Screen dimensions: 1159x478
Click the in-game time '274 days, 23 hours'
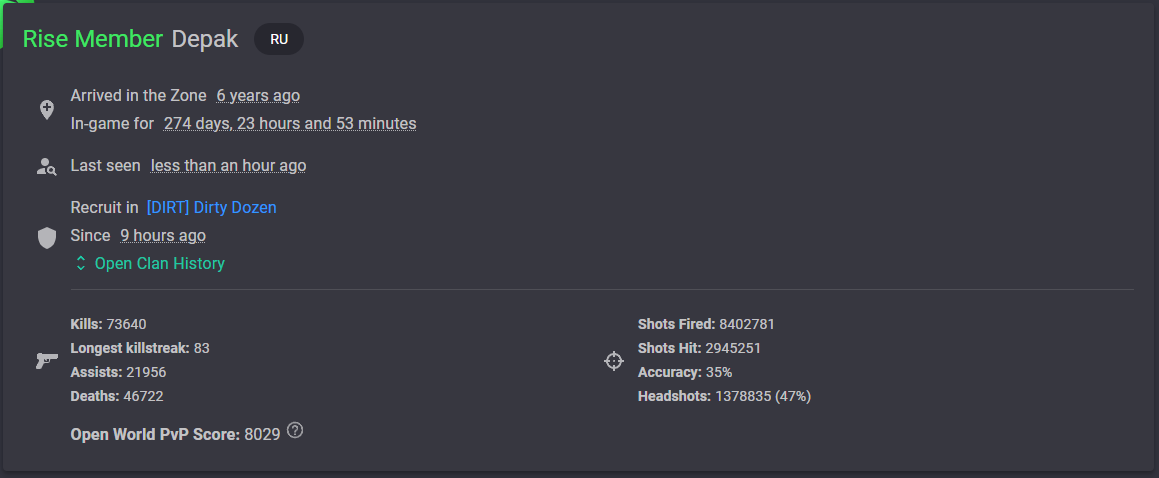[290, 123]
